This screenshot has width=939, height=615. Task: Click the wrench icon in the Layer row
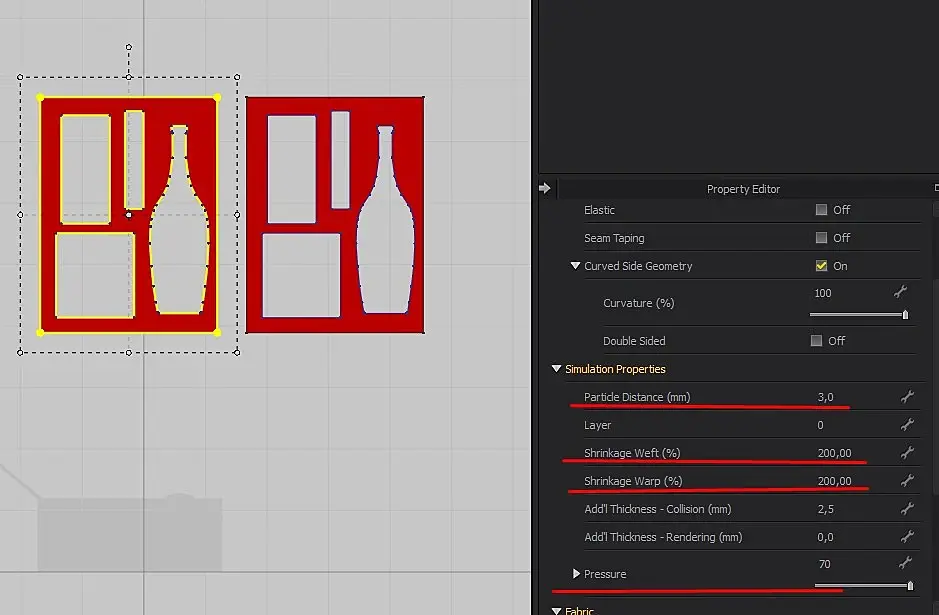[907, 425]
